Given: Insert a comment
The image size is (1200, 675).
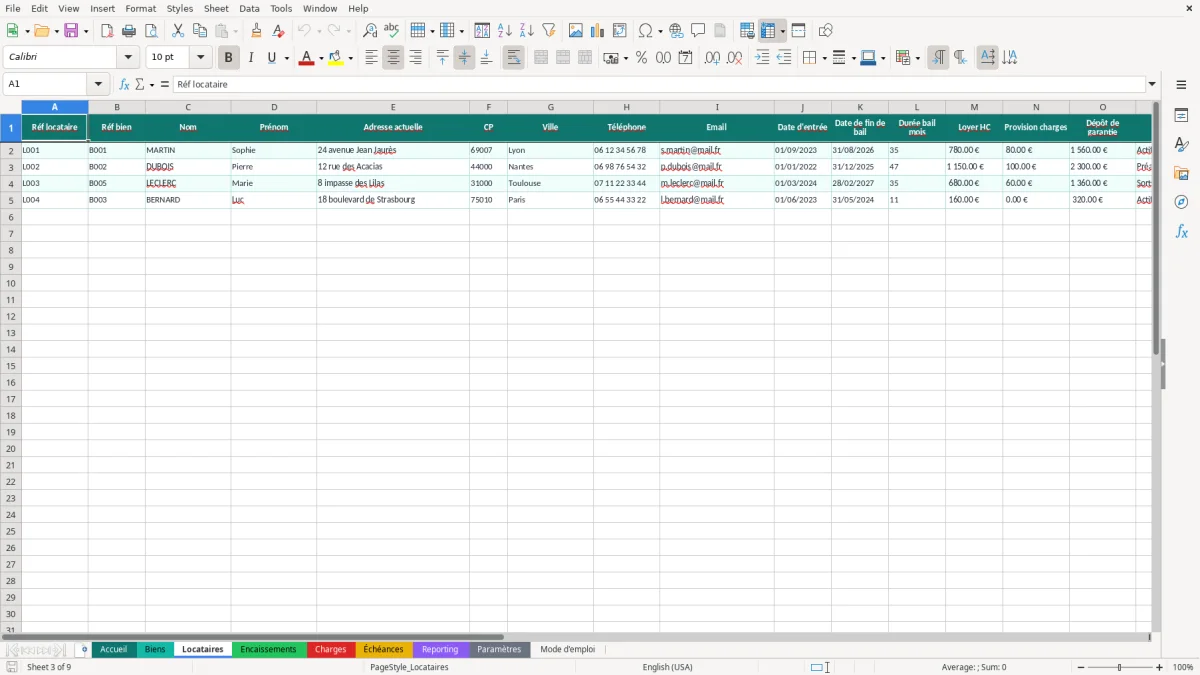Looking at the screenshot, I should [698, 31].
